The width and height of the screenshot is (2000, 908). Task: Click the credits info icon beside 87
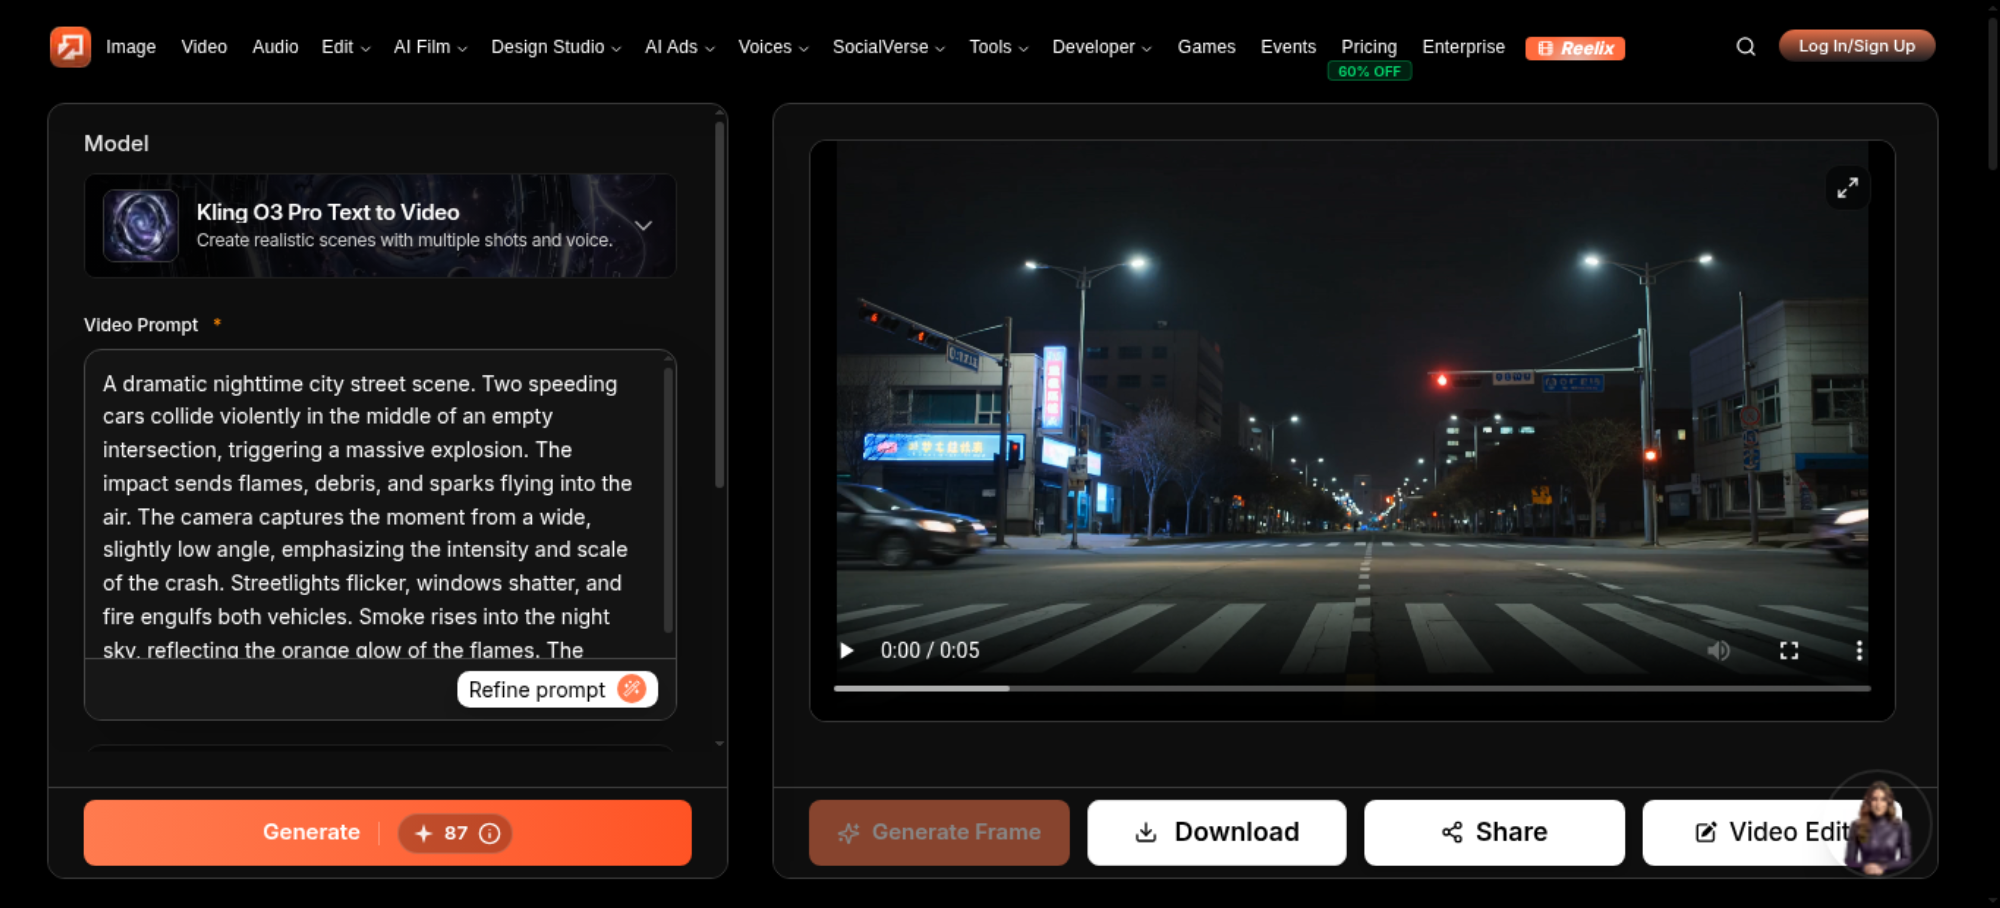(490, 833)
